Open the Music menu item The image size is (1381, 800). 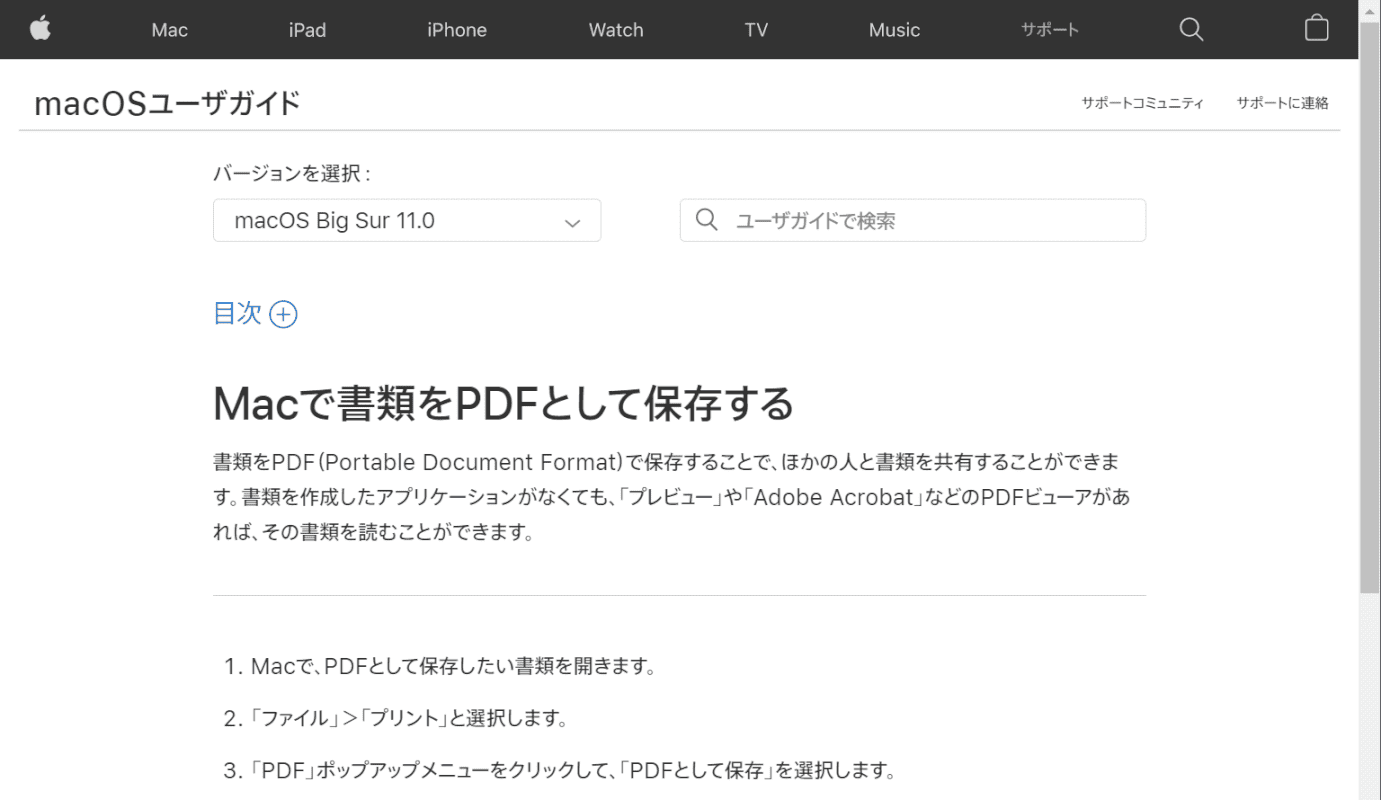point(894,30)
